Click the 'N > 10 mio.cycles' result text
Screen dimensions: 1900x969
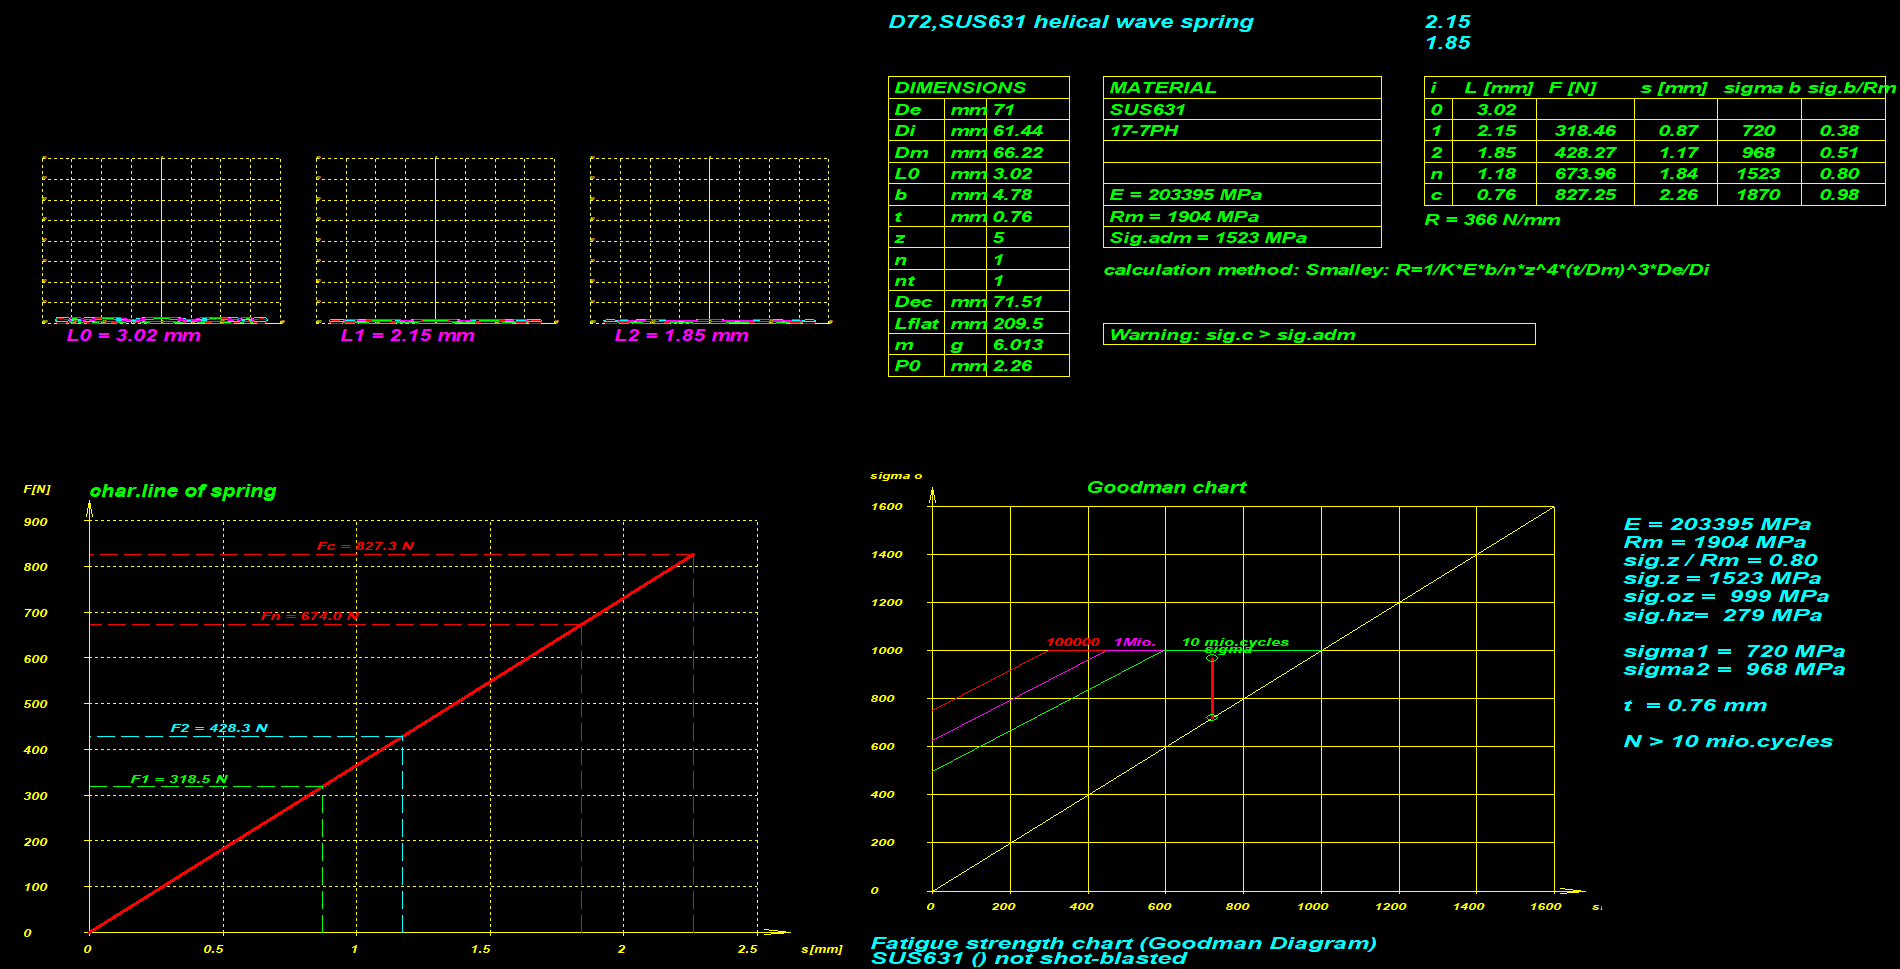[1728, 741]
